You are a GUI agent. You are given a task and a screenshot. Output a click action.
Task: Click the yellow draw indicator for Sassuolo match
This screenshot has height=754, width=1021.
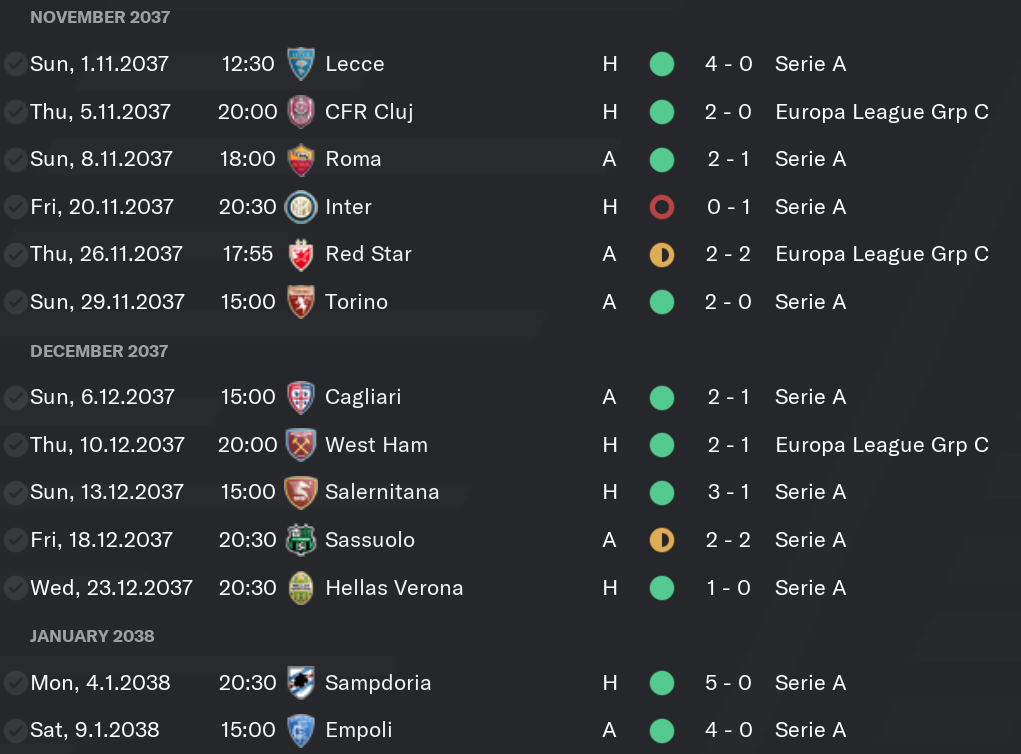[662, 540]
